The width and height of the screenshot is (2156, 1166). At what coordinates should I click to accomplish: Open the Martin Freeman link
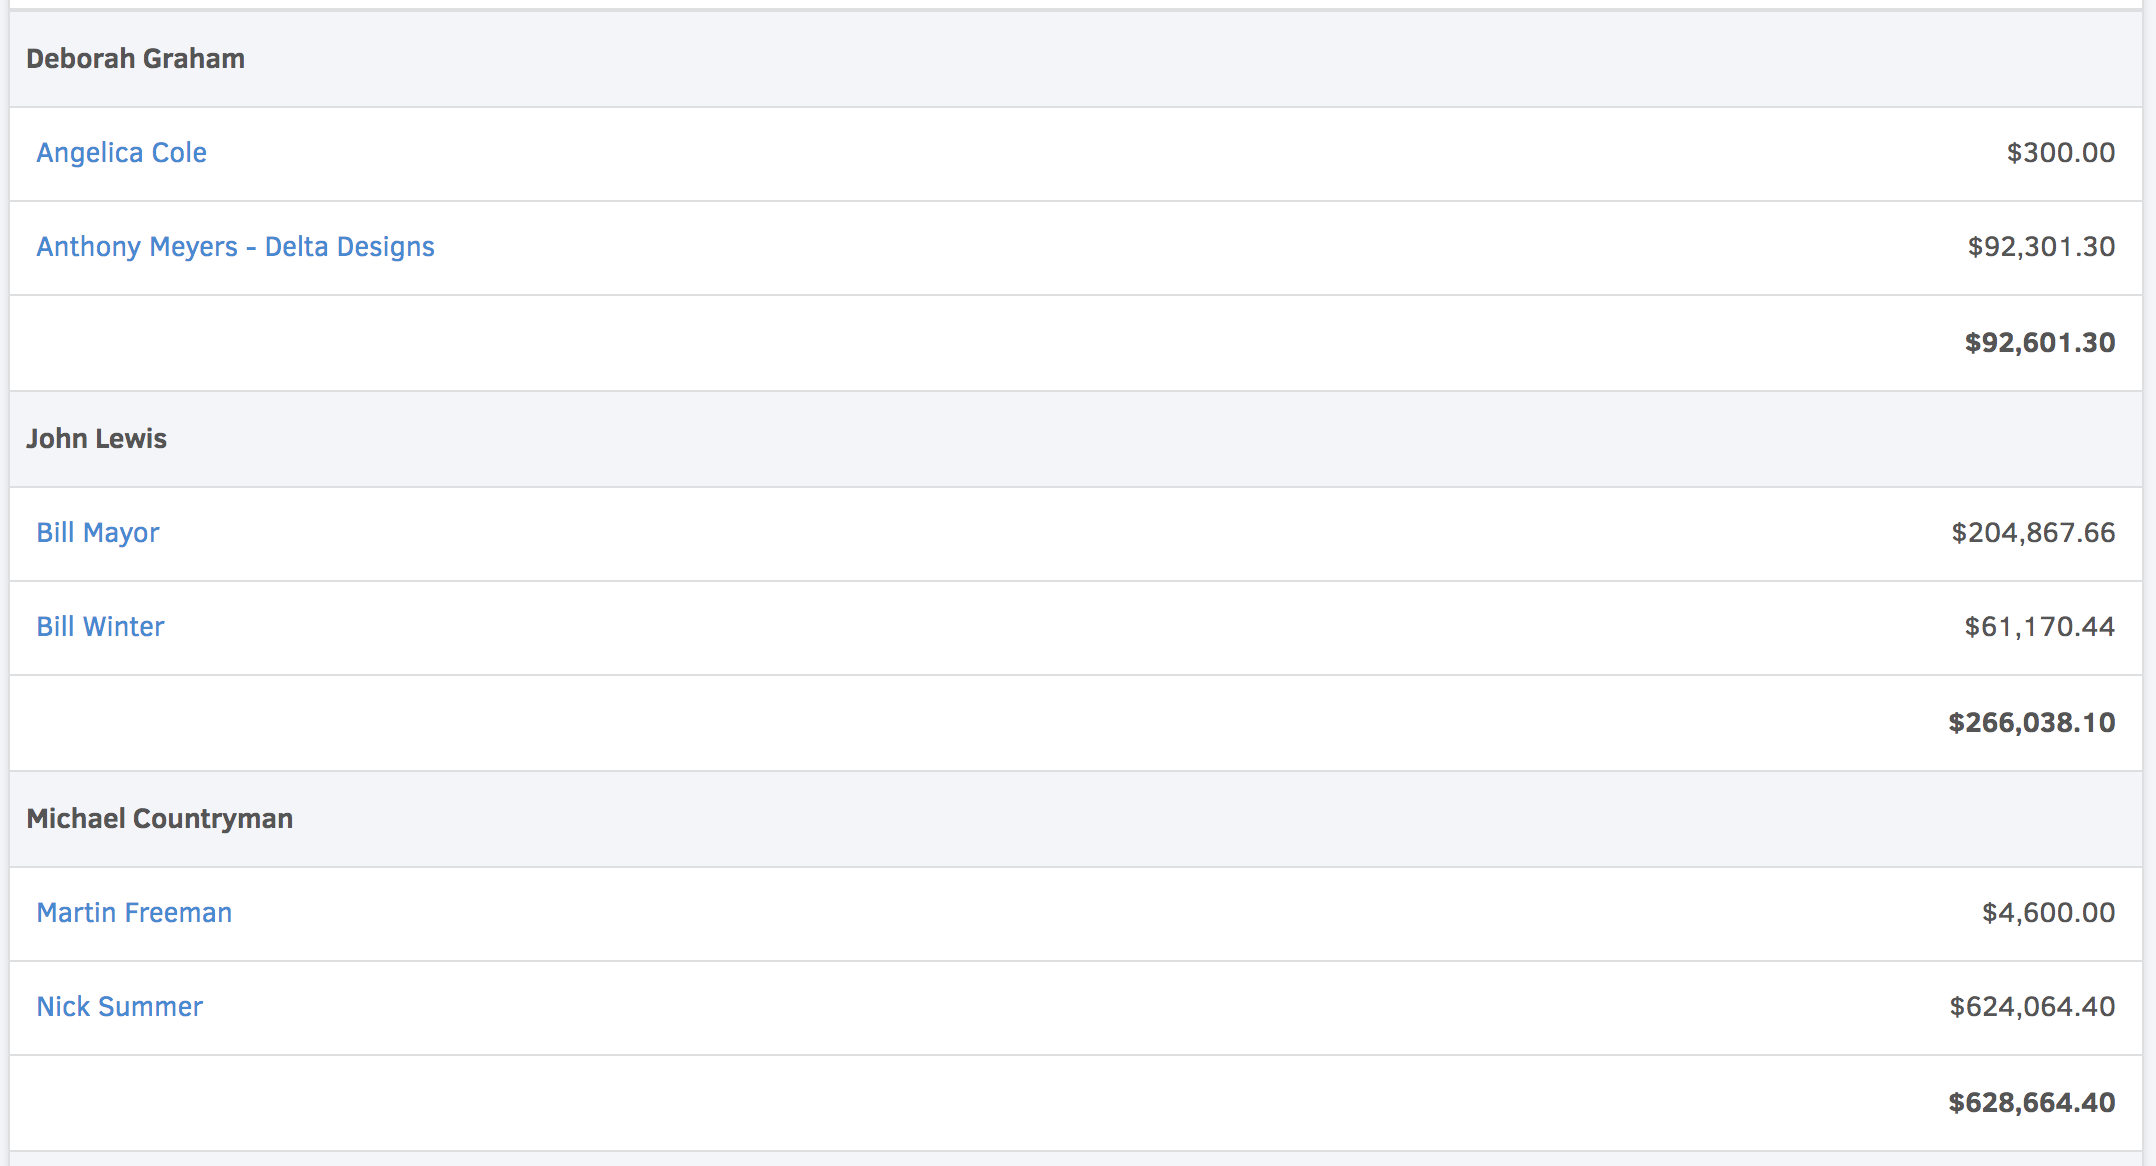pyautogui.click(x=134, y=913)
